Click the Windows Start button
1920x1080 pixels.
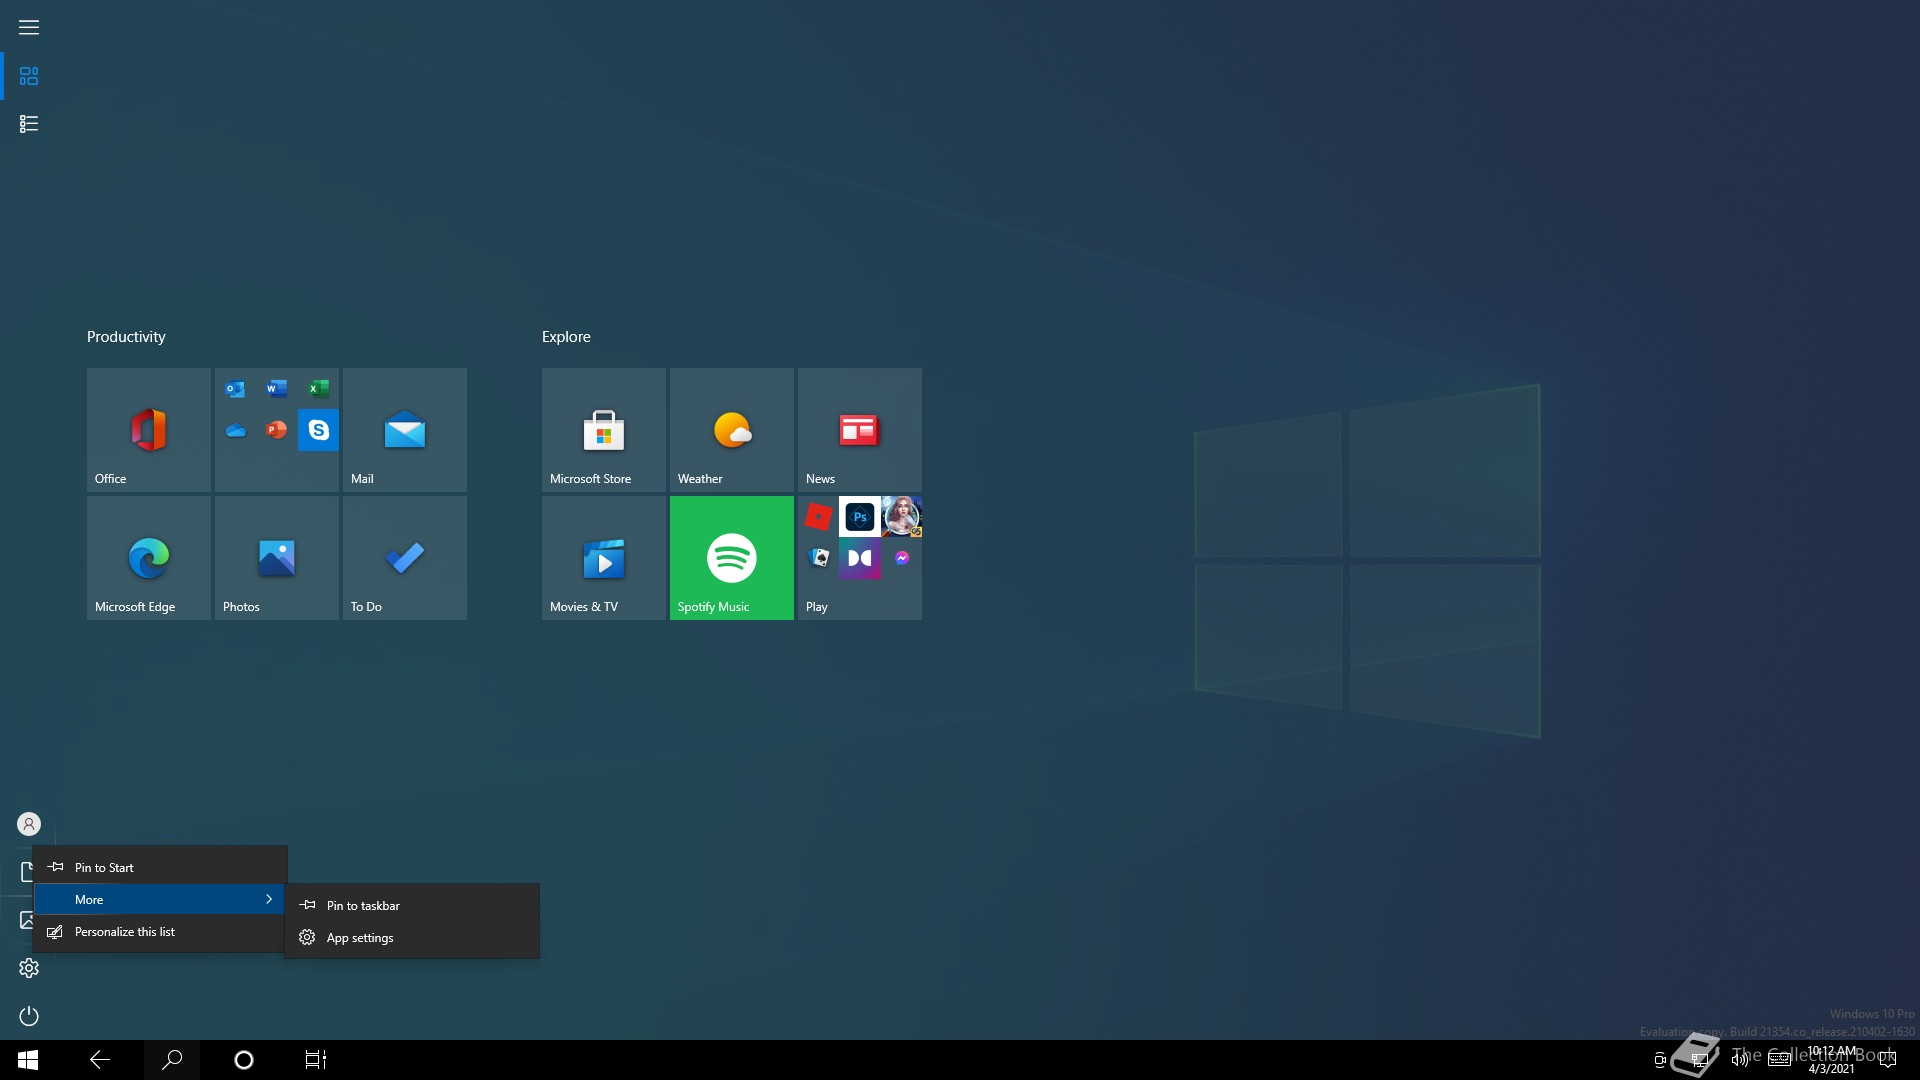pyautogui.click(x=28, y=1060)
